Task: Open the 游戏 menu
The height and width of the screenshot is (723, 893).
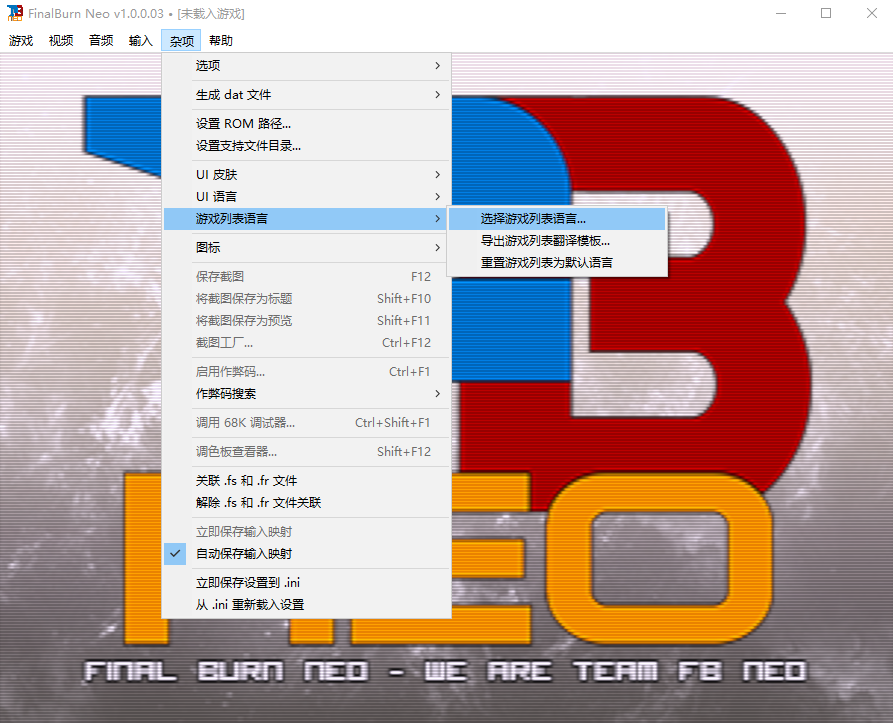Action: (21, 40)
